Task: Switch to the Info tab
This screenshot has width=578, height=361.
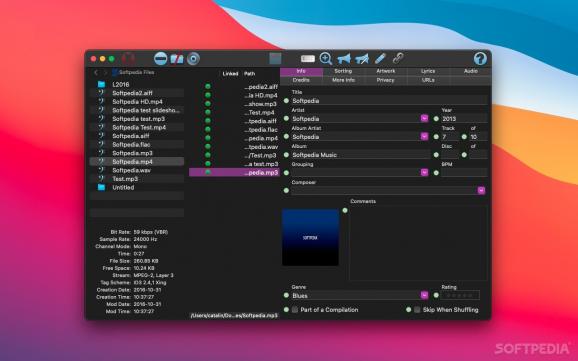Action: point(301,71)
